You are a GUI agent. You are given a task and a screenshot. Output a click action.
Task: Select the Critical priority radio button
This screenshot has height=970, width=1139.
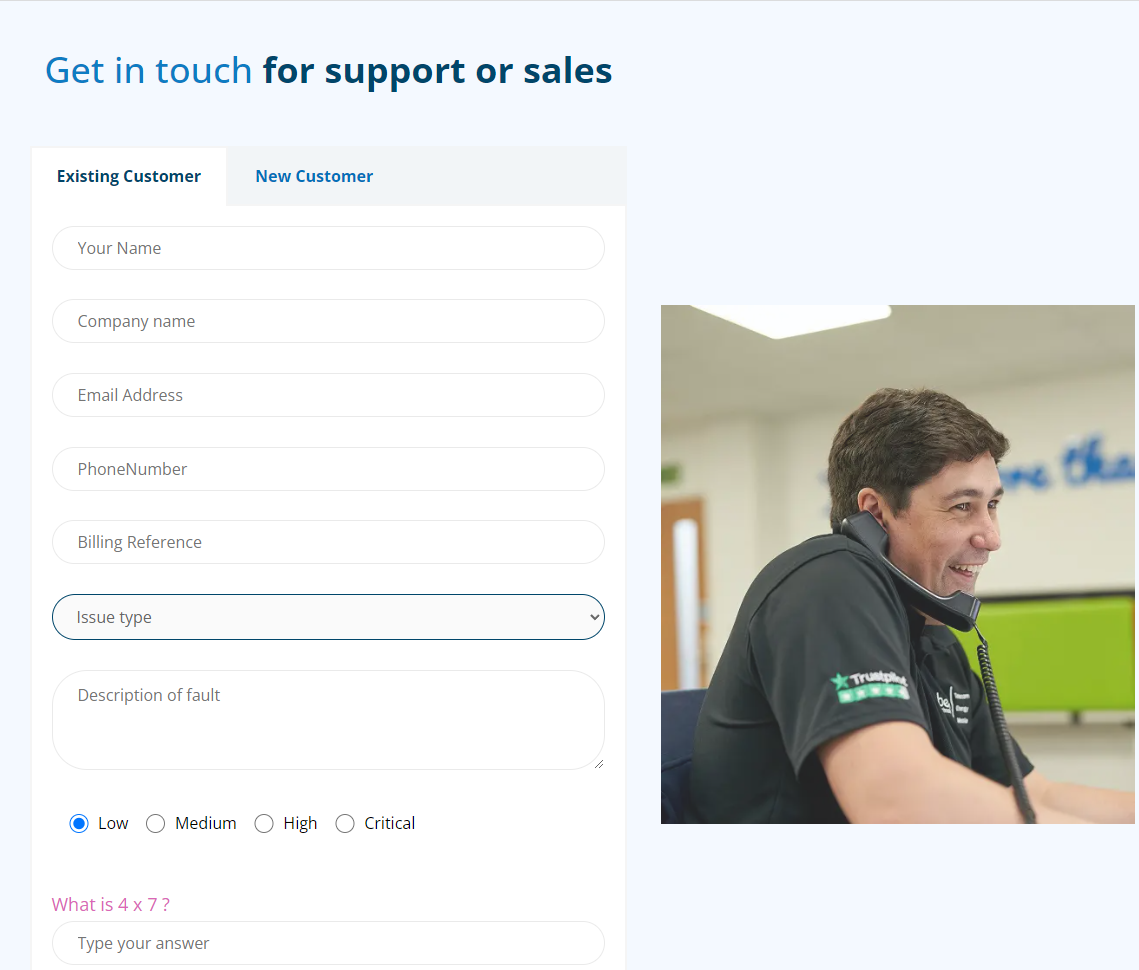point(345,823)
